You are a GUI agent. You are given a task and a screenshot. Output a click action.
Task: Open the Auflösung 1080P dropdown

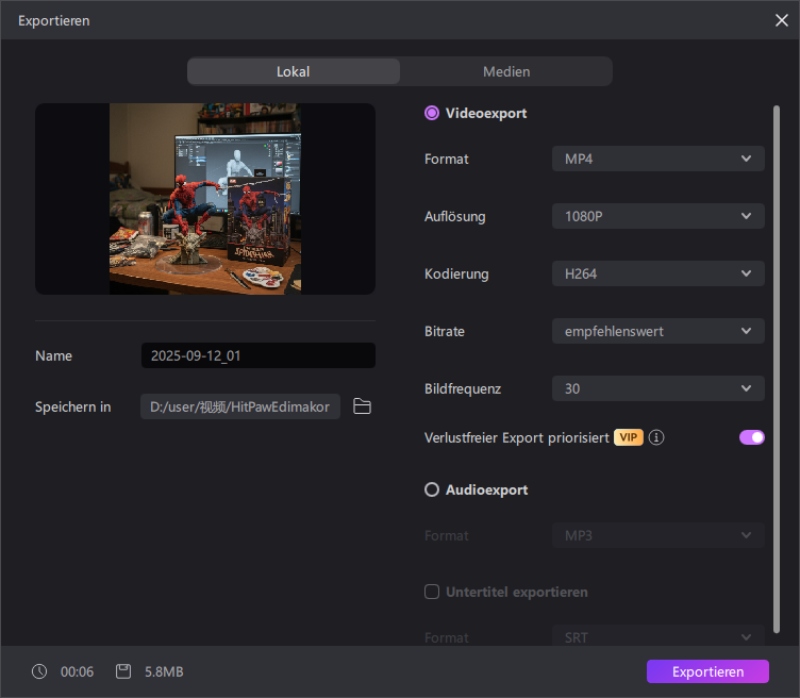pos(658,216)
